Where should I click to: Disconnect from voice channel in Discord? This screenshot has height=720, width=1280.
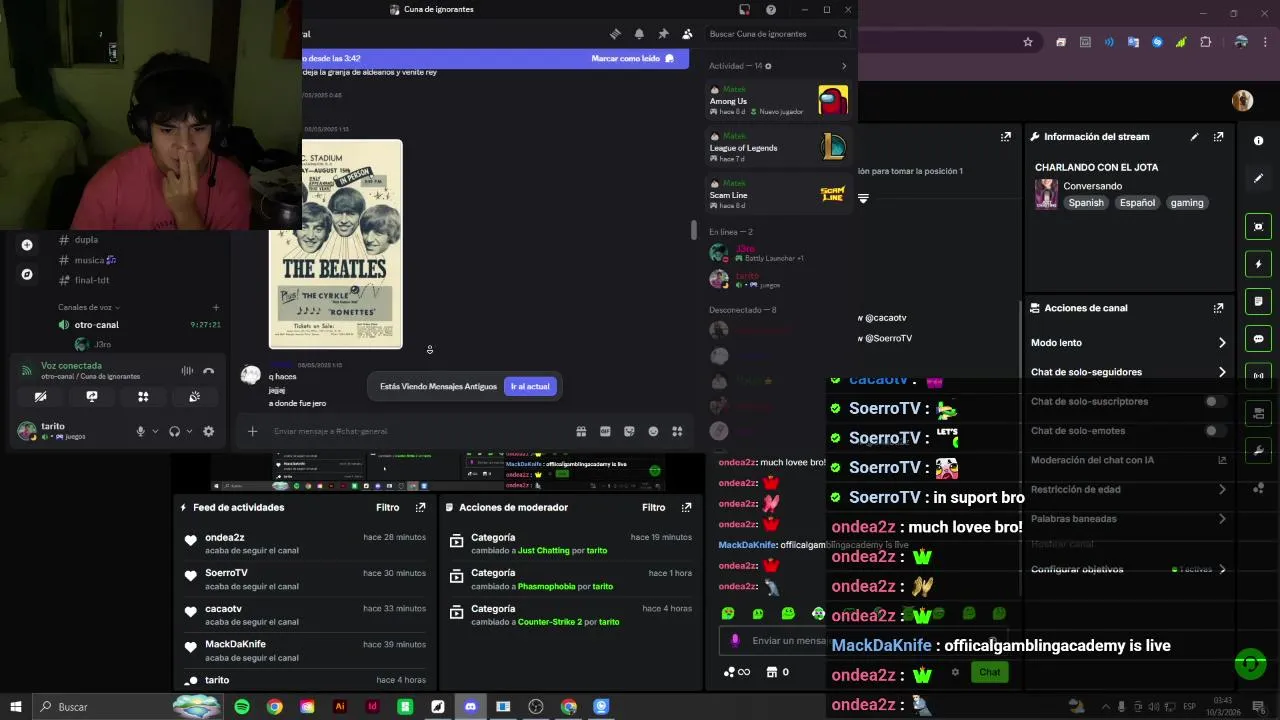pyautogui.click(x=208, y=371)
